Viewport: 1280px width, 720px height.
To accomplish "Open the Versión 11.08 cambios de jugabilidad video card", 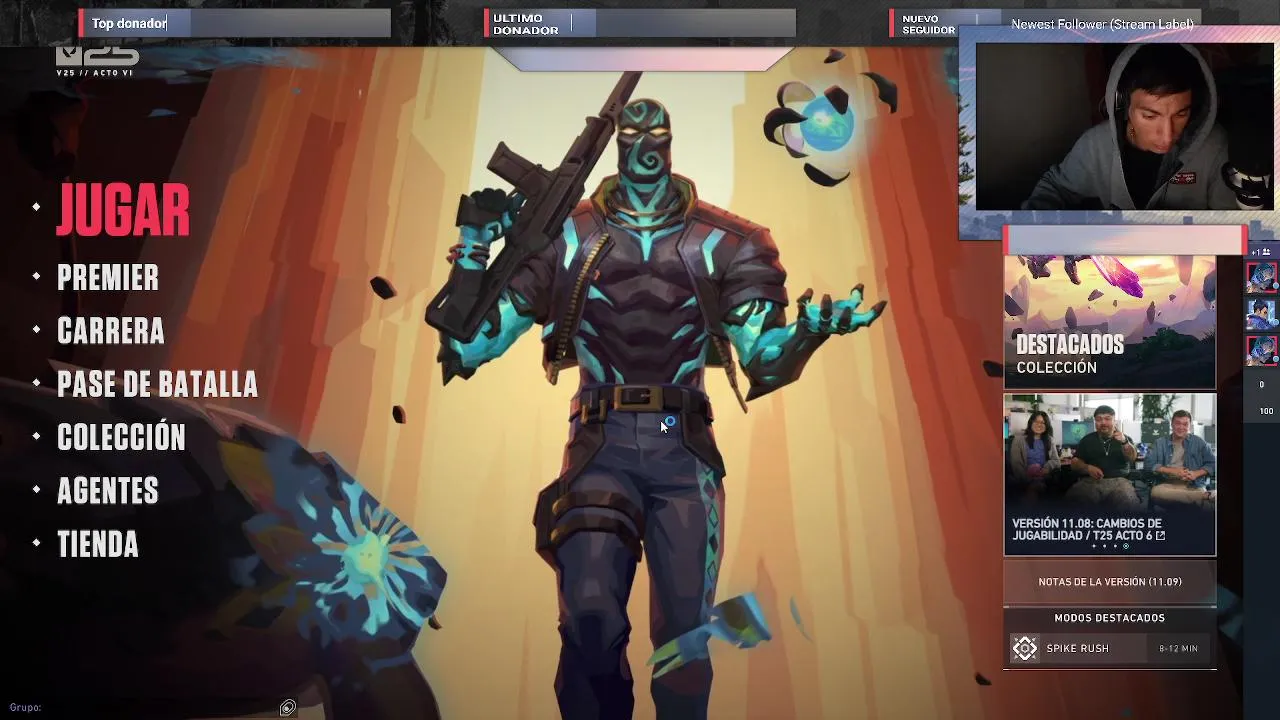I will tap(1110, 474).
